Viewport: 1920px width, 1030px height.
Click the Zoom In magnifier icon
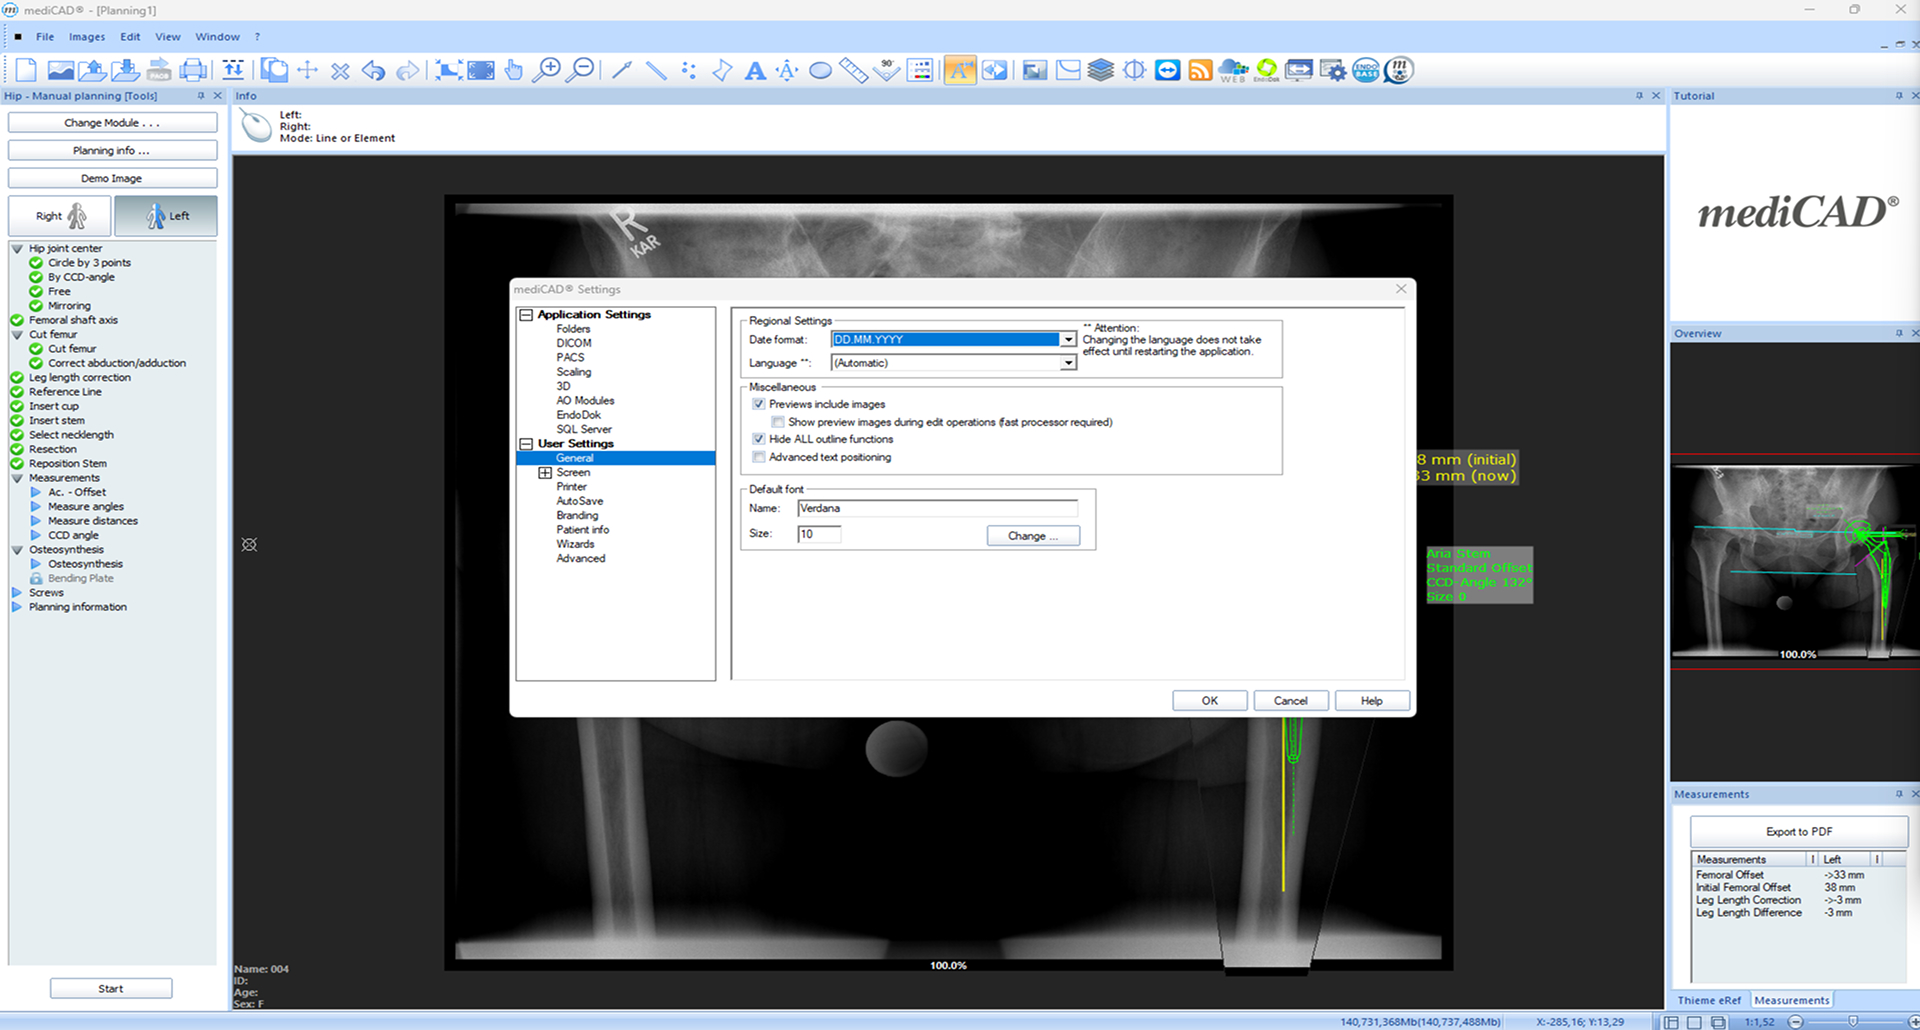[x=546, y=70]
